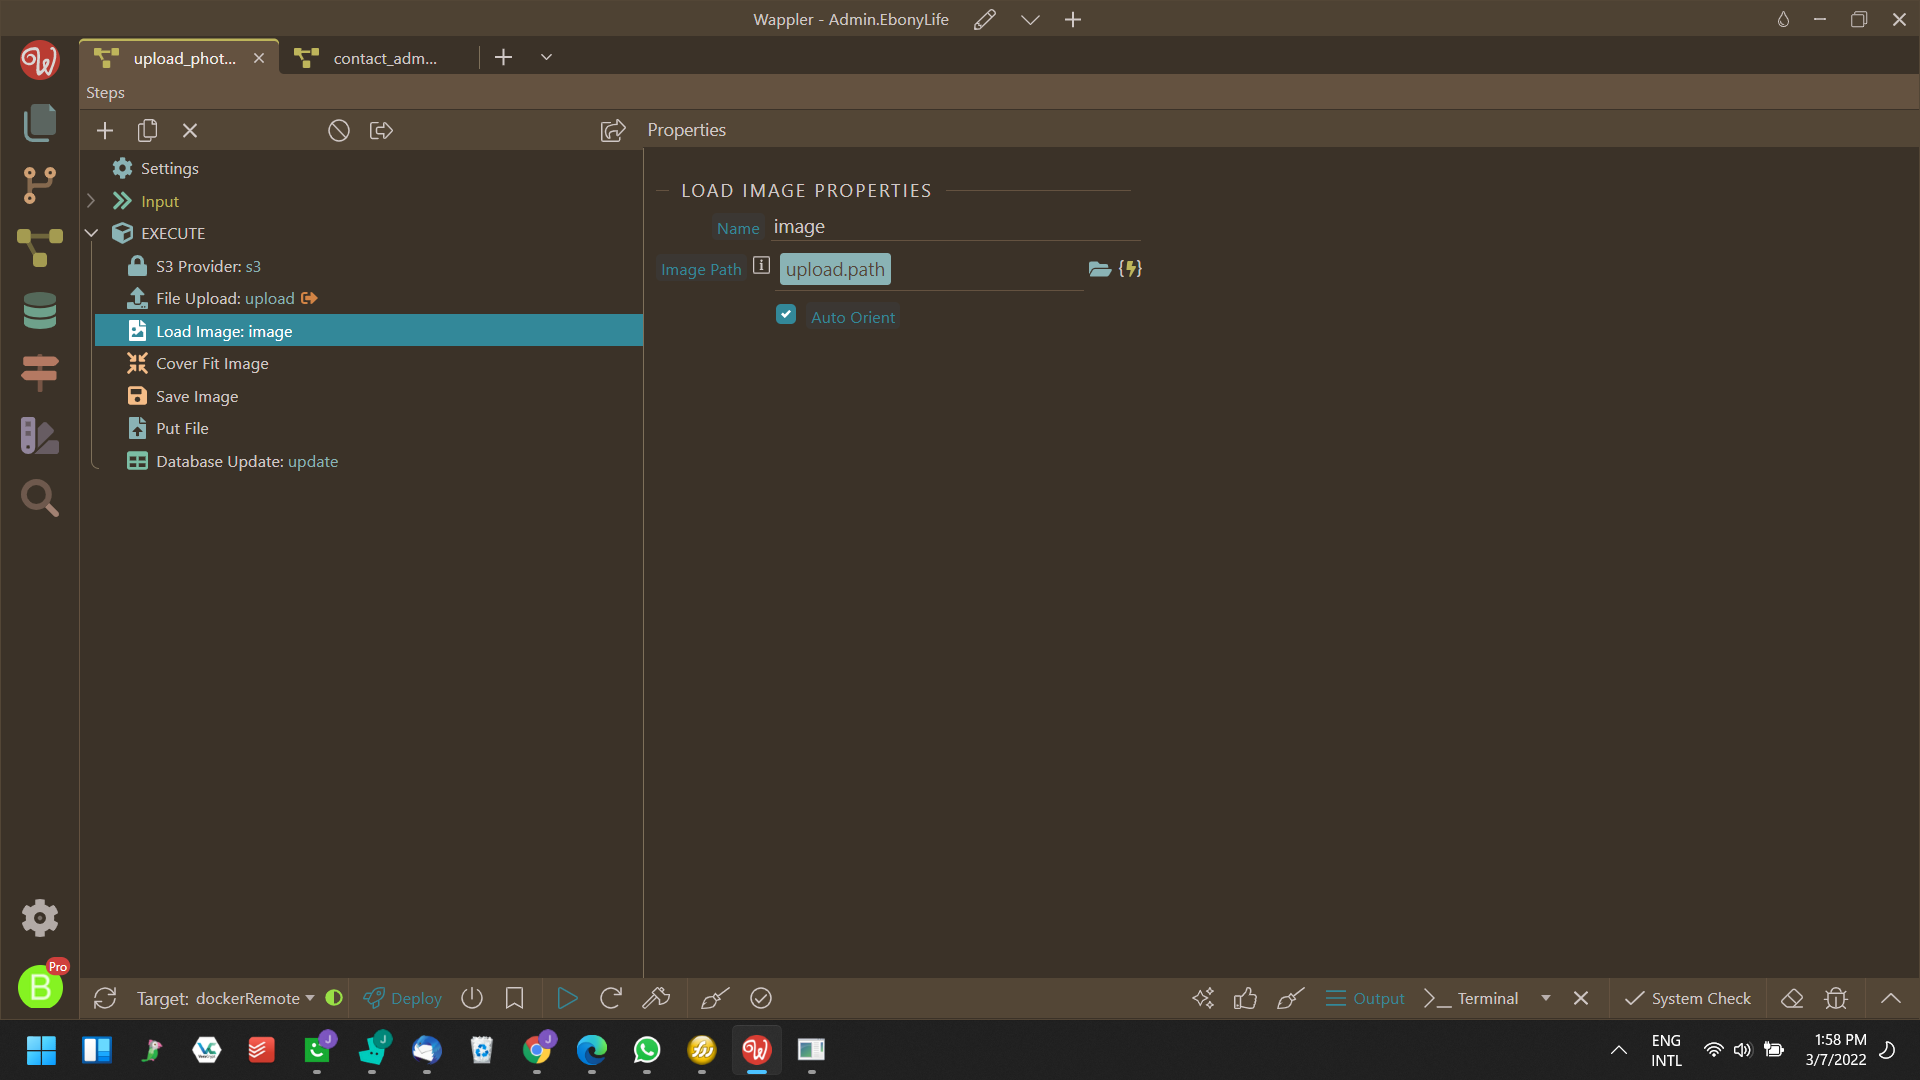
Task: Collapse the EXECUTE tree node
Action: coord(91,233)
